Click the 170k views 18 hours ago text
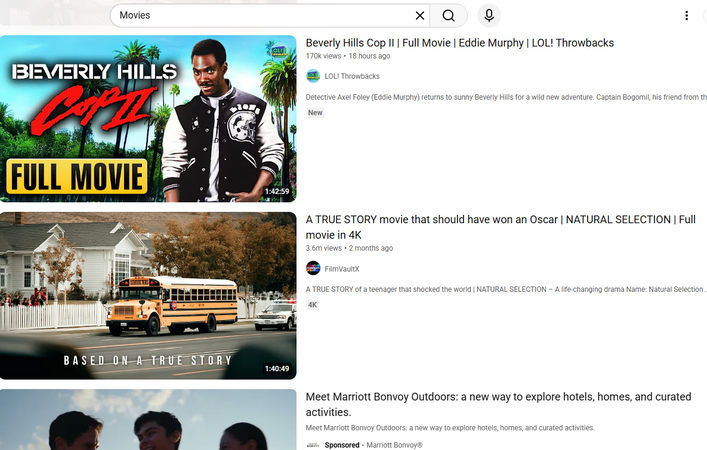The image size is (707, 450). (348, 56)
